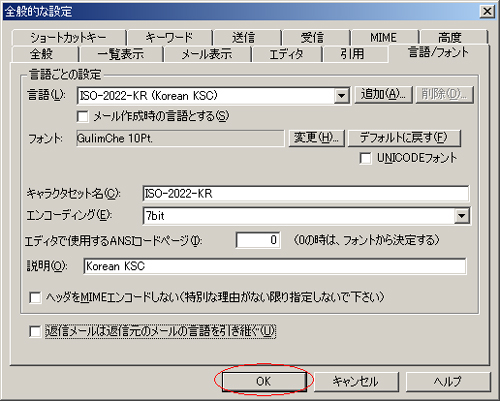500x401 pixels.
Task: Toggle ヘッダをMIMEエンコードしない checkbox
Action: point(35,297)
